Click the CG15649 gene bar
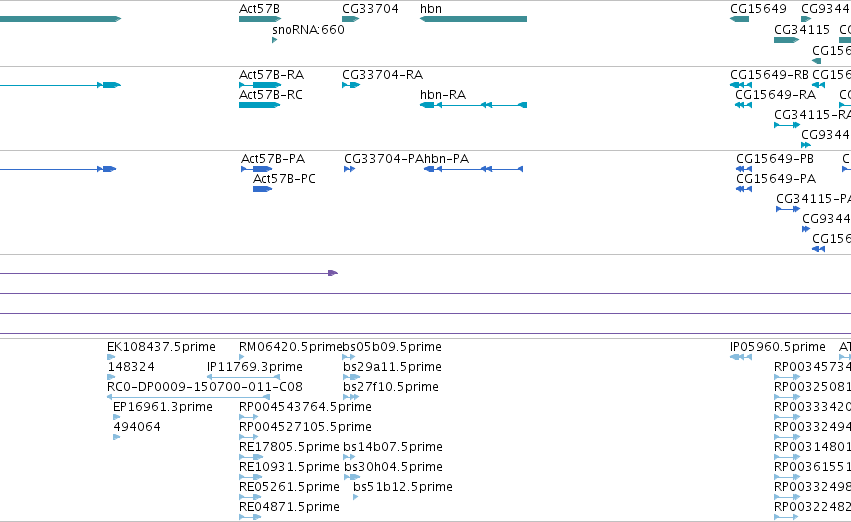The image size is (851, 522). (x=739, y=19)
